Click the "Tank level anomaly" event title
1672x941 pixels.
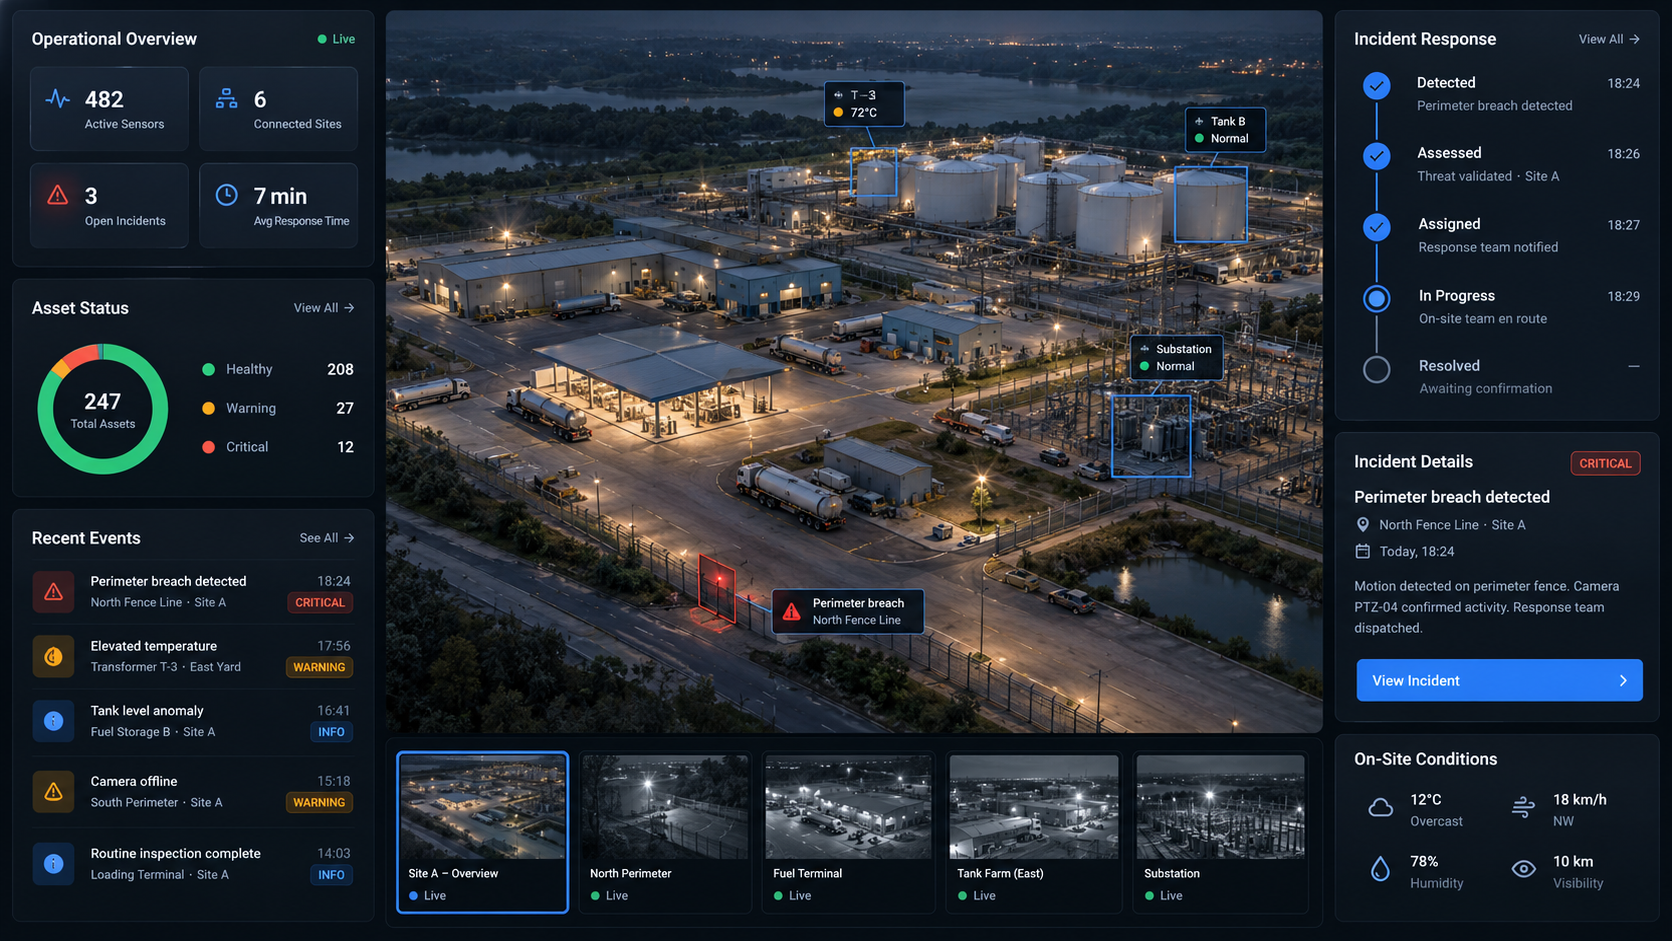(147, 711)
